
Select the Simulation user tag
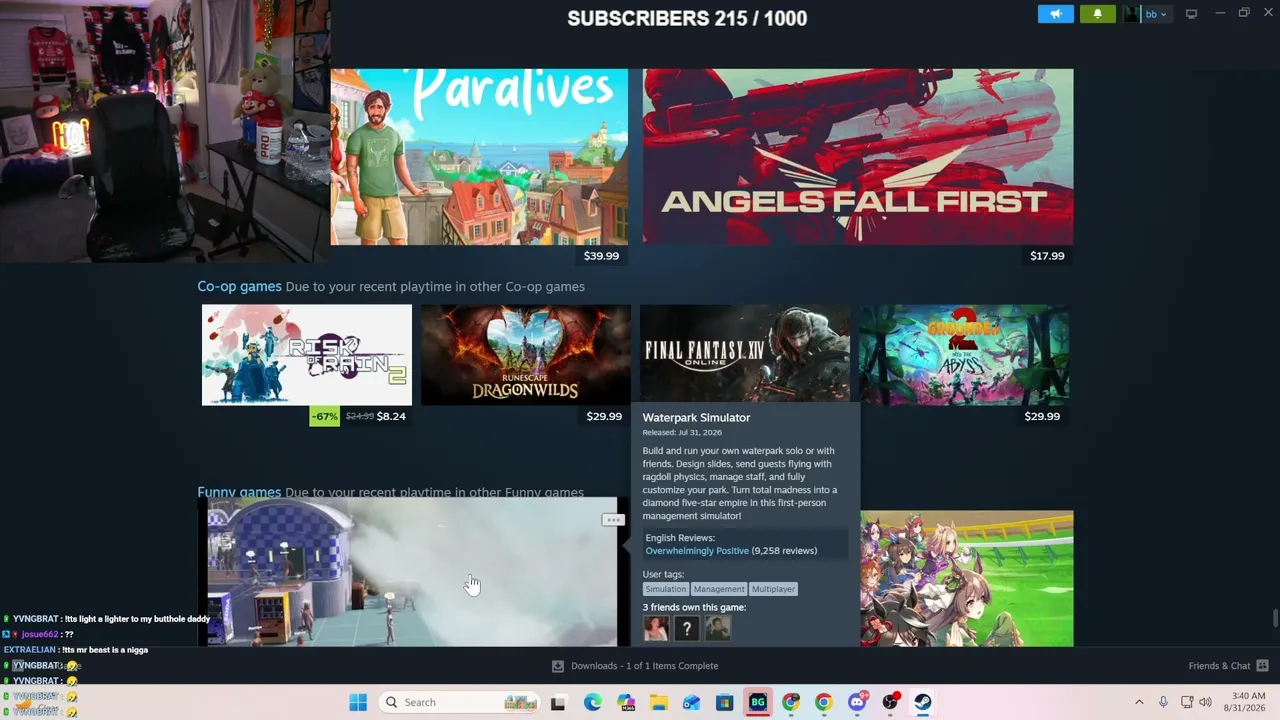pos(665,589)
